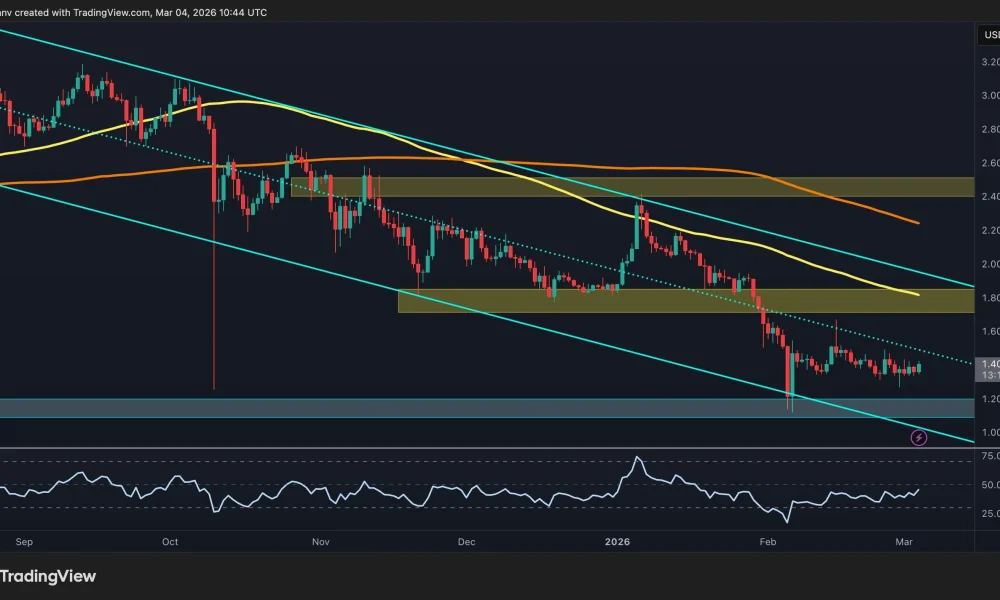Image resolution: width=1000 pixels, height=600 pixels.
Task: Click the 'Sep' label on the time axis
Action: pyautogui.click(x=24, y=542)
